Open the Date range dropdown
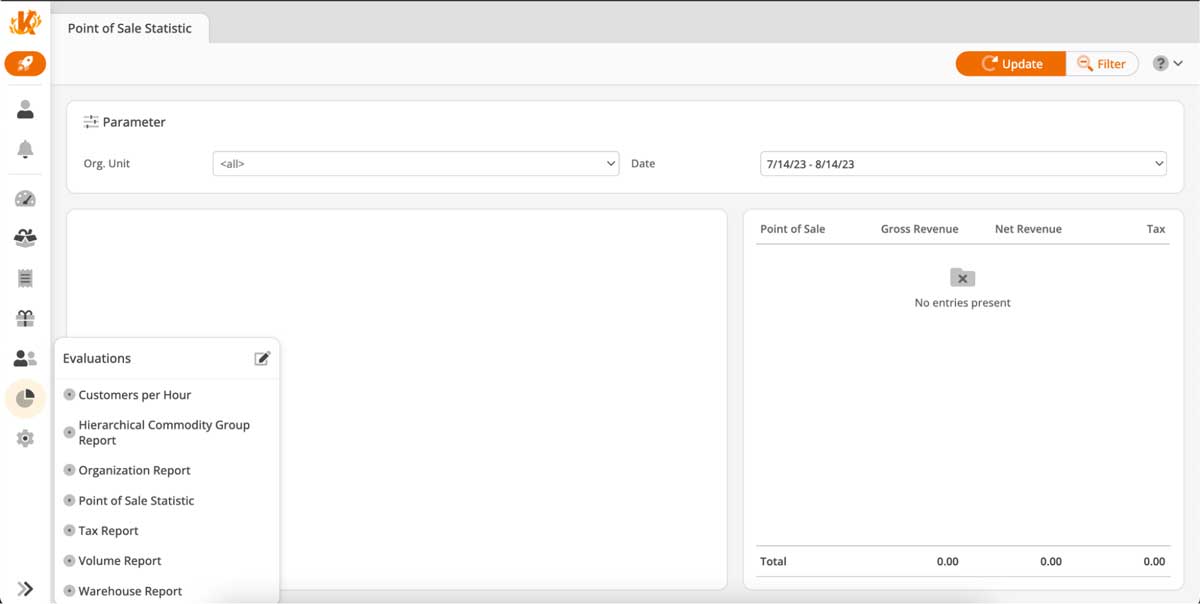 coord(963,163)
